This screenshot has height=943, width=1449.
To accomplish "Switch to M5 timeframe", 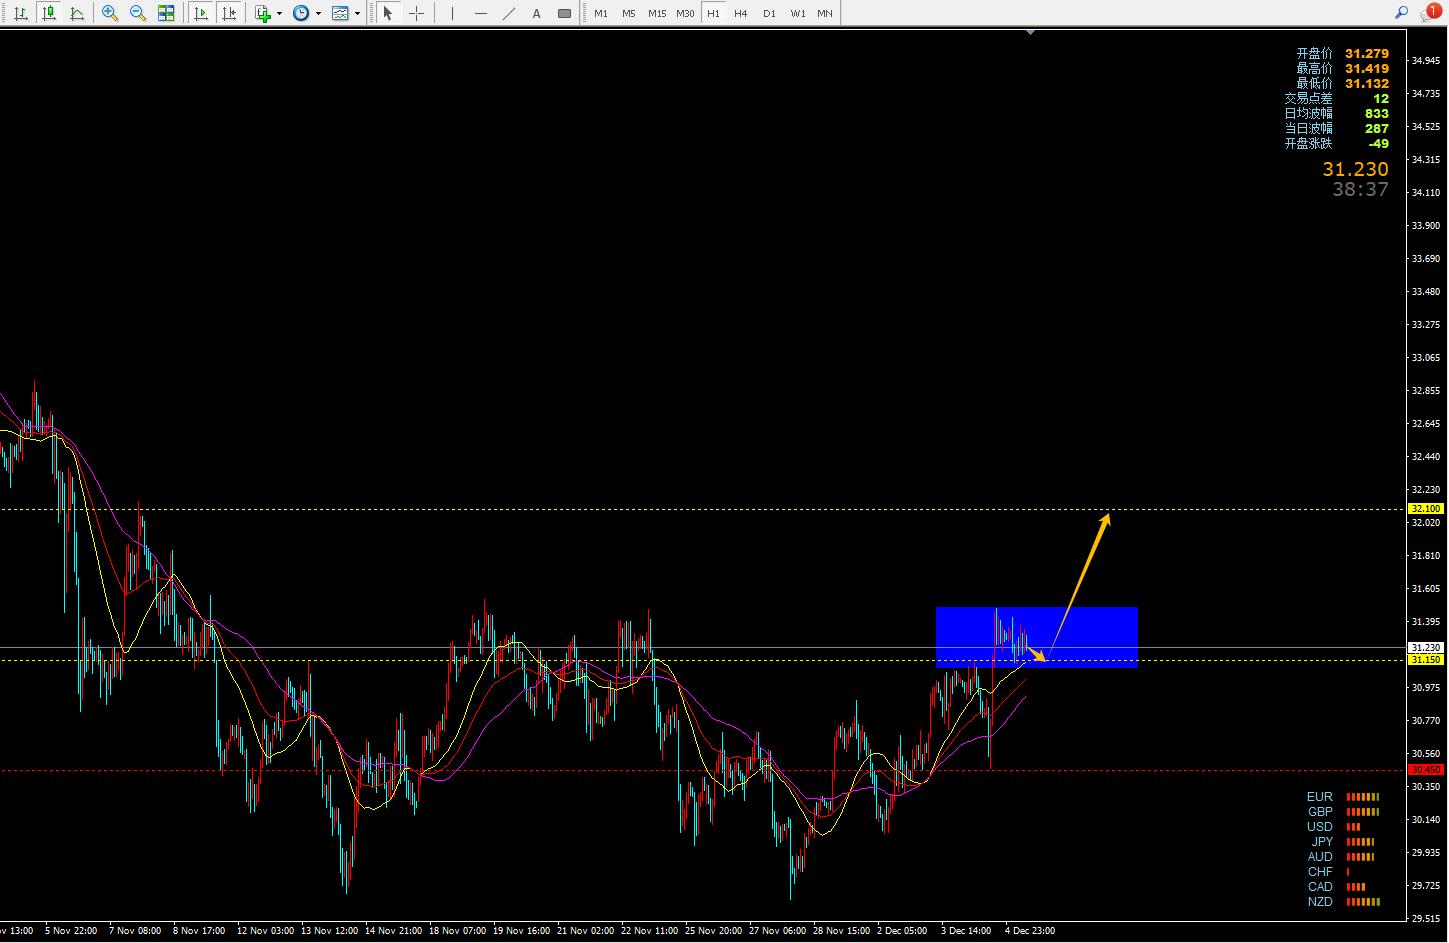I will click(x=628, y=13).
